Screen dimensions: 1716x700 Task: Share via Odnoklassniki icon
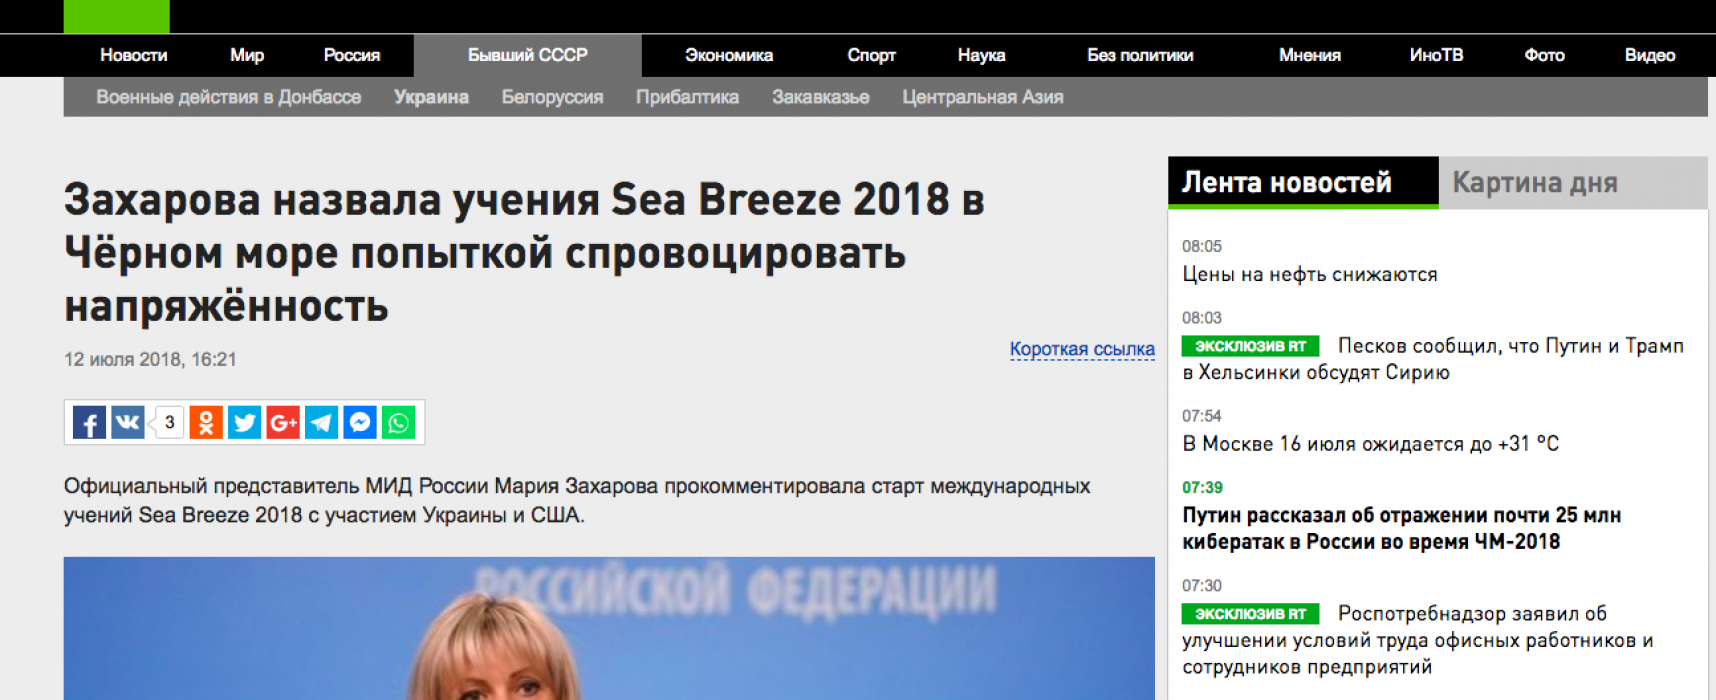[206, 423]
